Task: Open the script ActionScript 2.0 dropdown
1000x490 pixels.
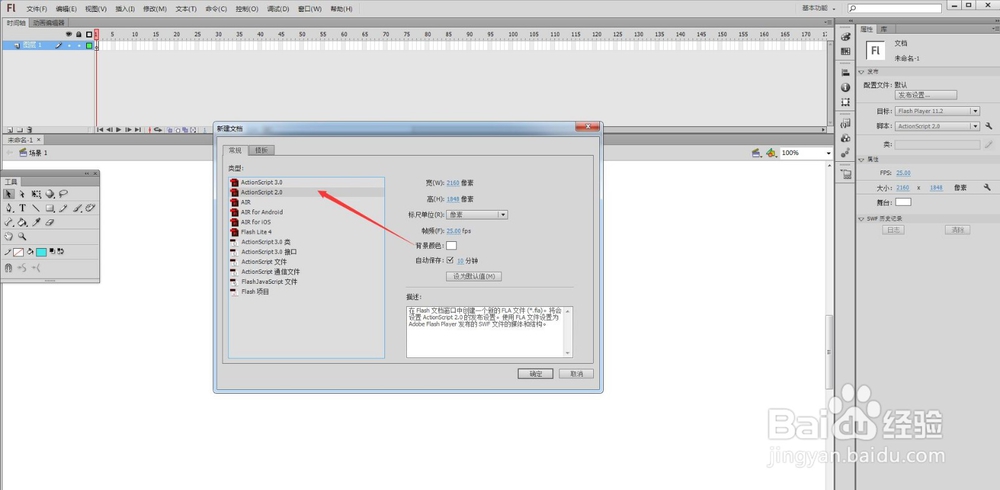Action: coord(937,126)
